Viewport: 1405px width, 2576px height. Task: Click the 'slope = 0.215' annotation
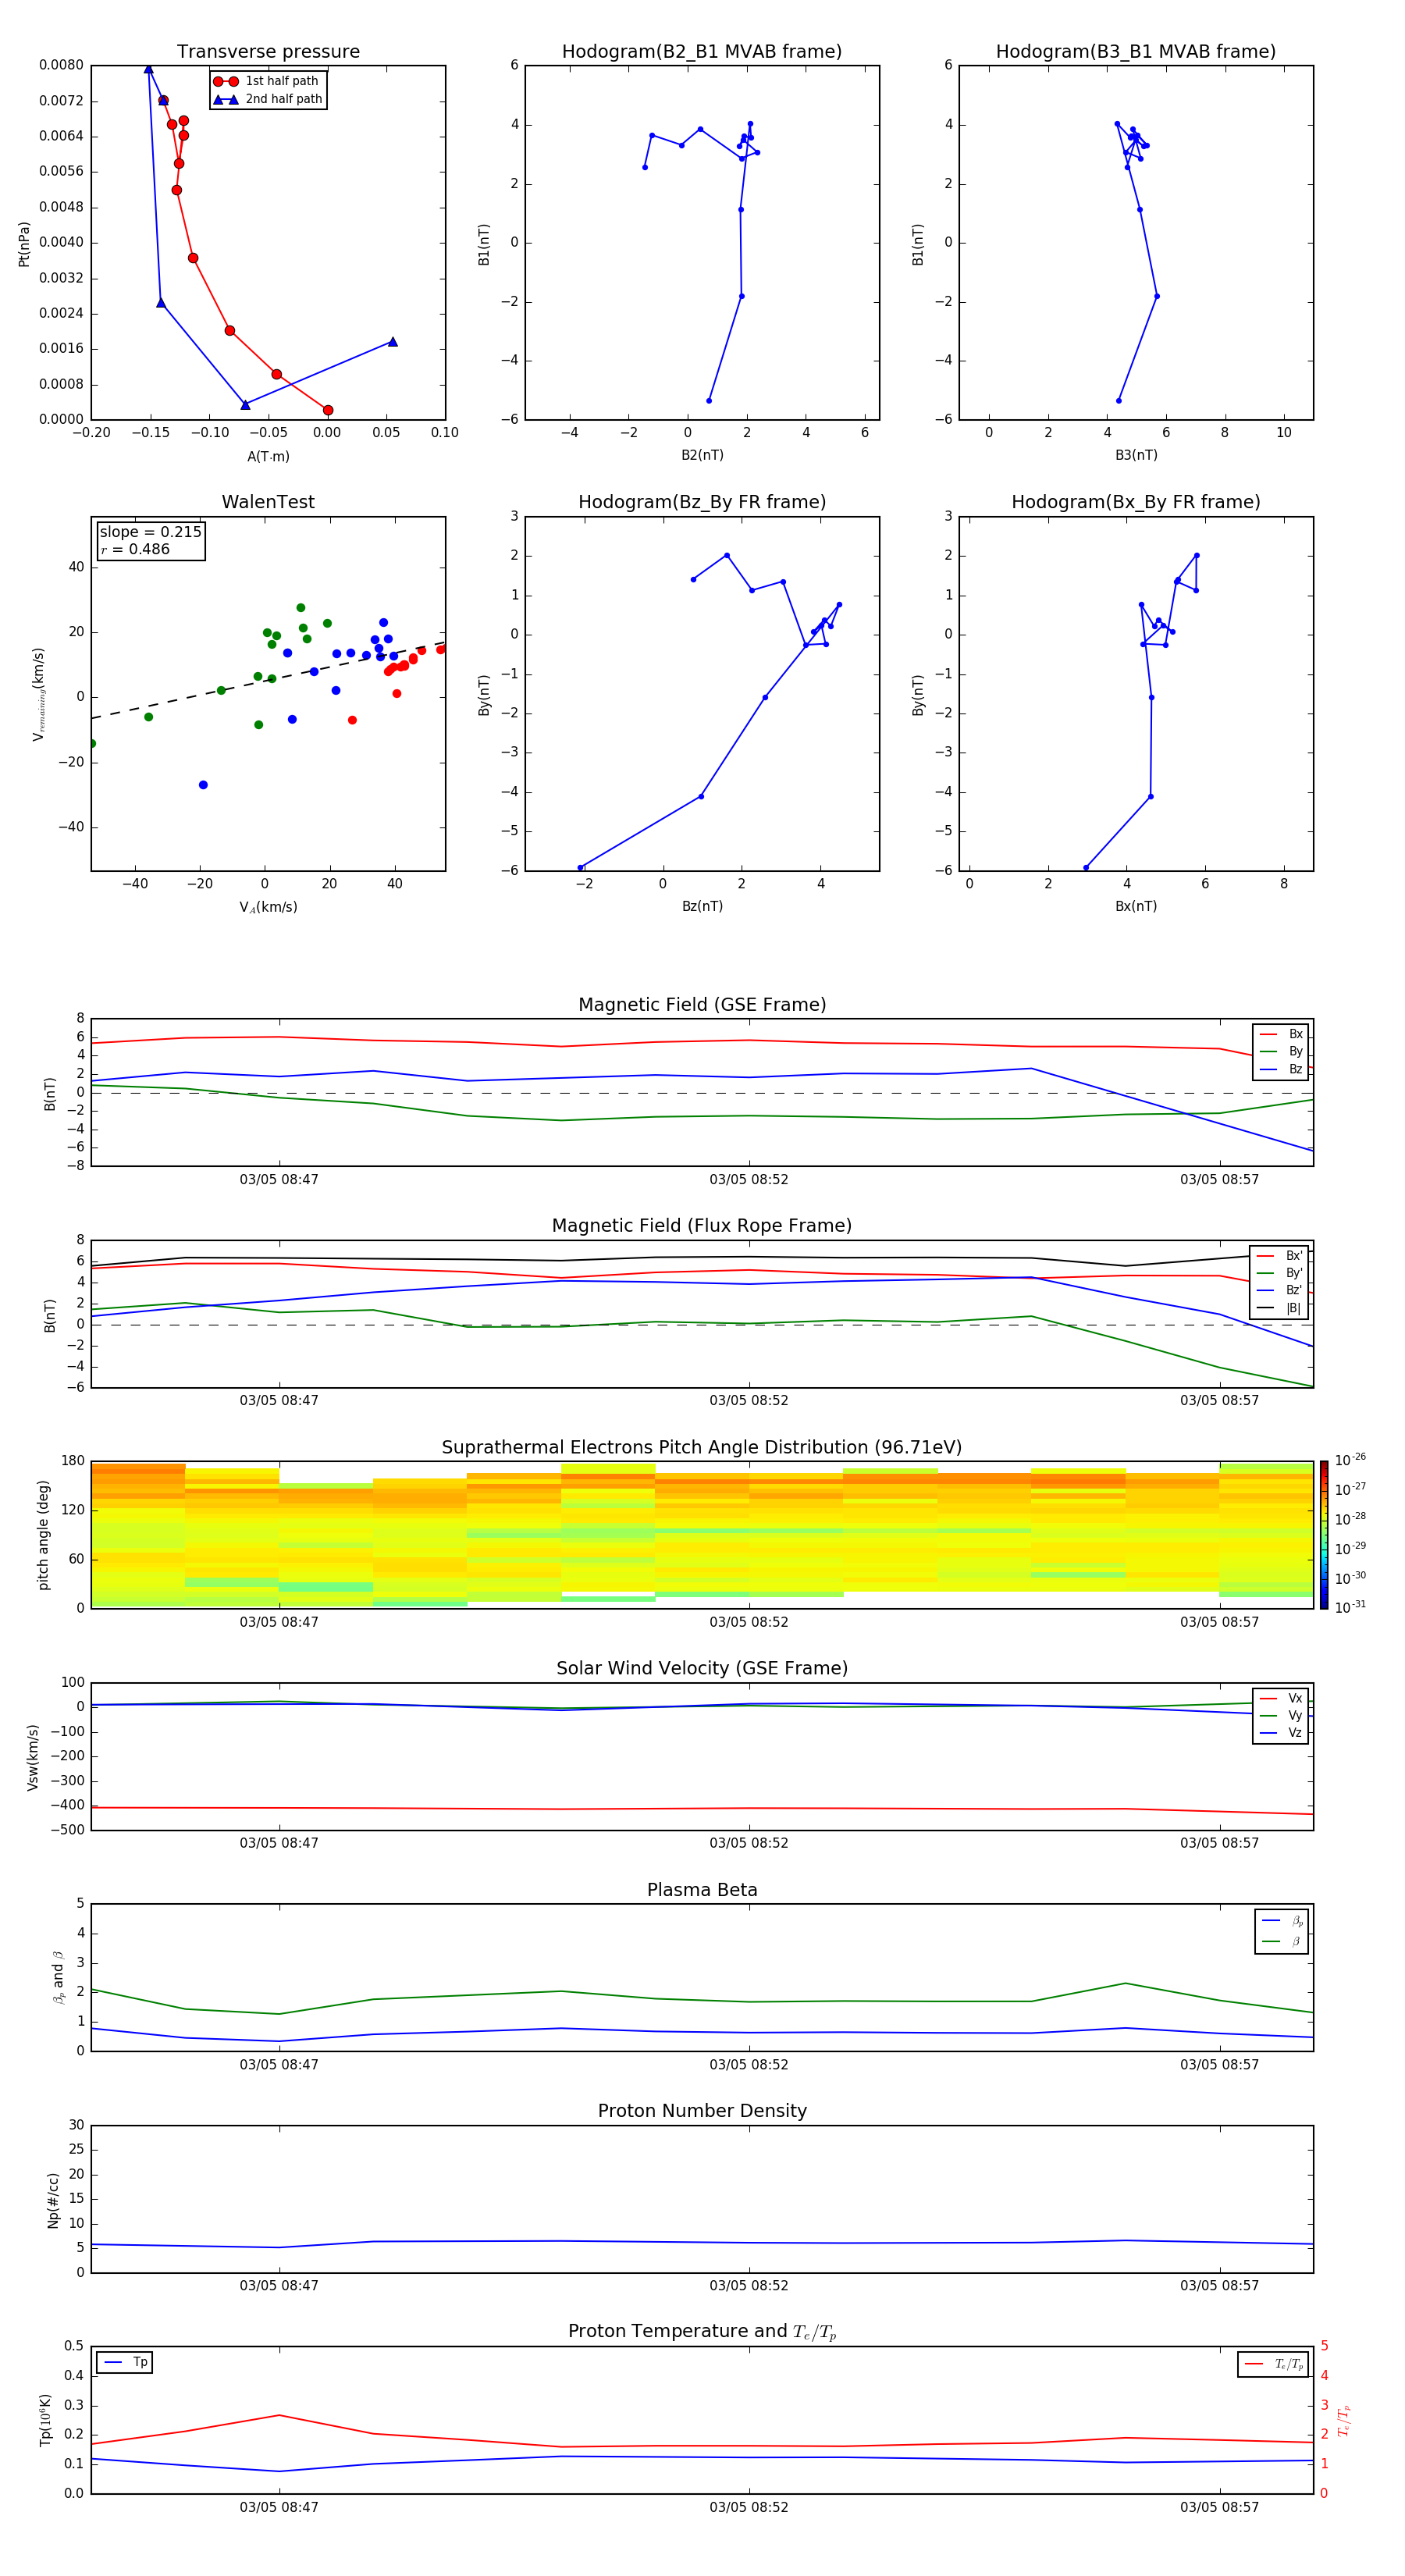click(150, 532)
